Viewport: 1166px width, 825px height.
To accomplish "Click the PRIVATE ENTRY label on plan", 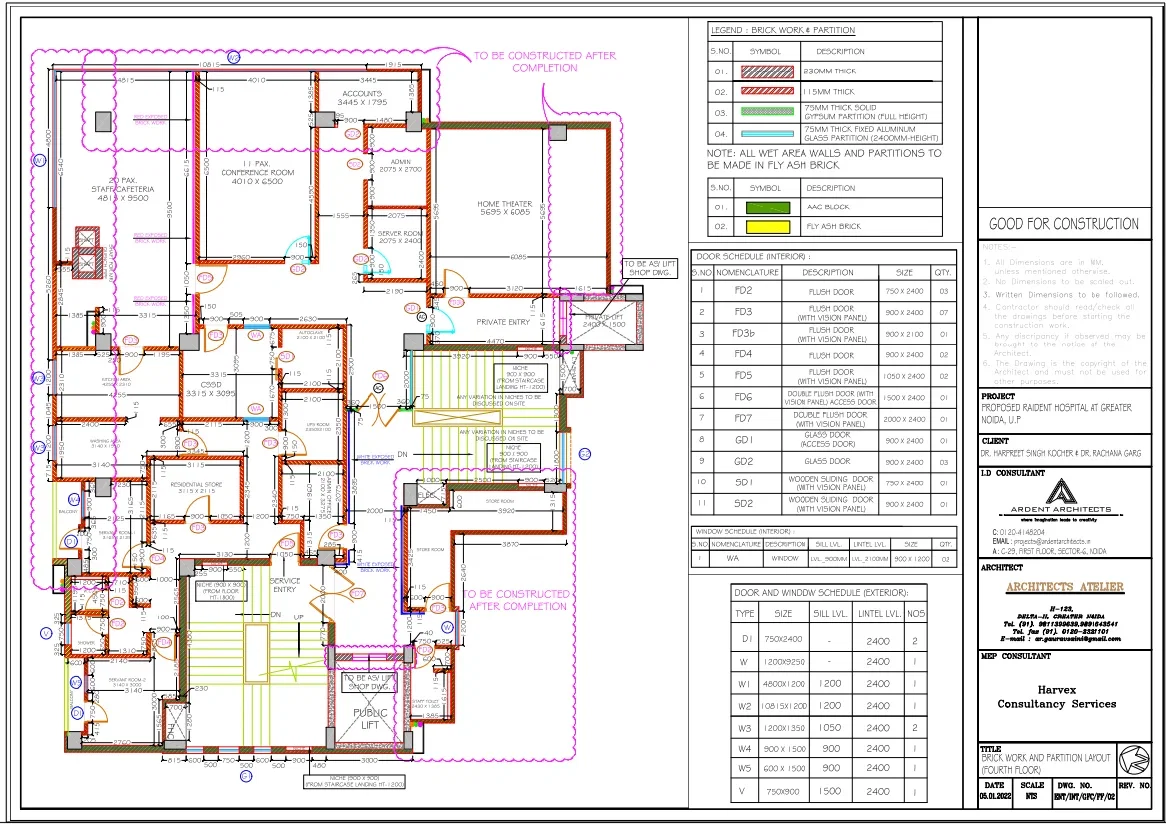I will (x=503, y=322).
